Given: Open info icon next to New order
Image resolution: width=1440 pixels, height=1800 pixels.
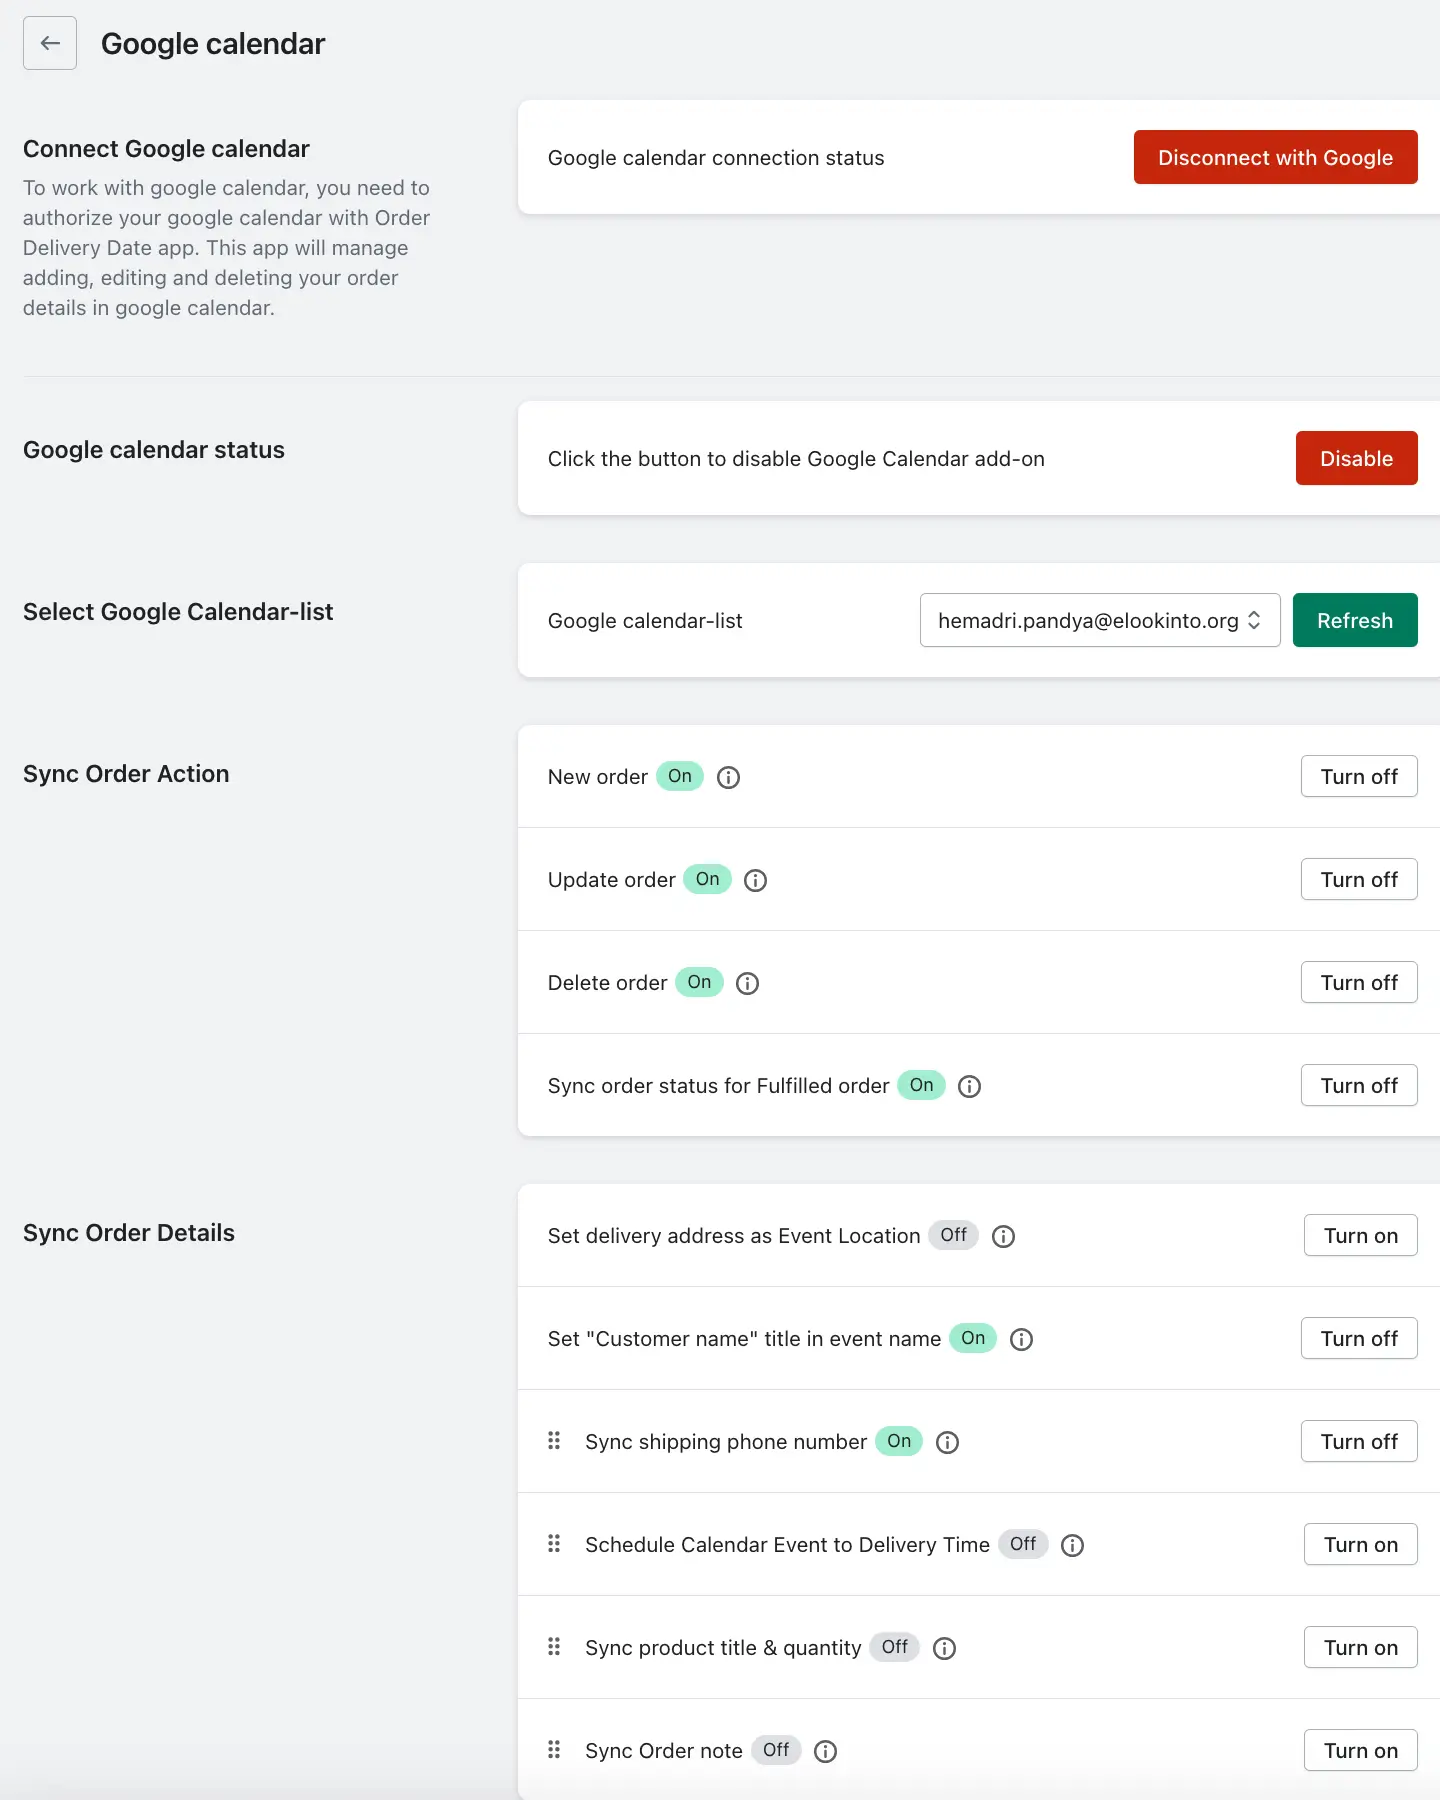Looking at the screenshot, I should pos(729,777).
